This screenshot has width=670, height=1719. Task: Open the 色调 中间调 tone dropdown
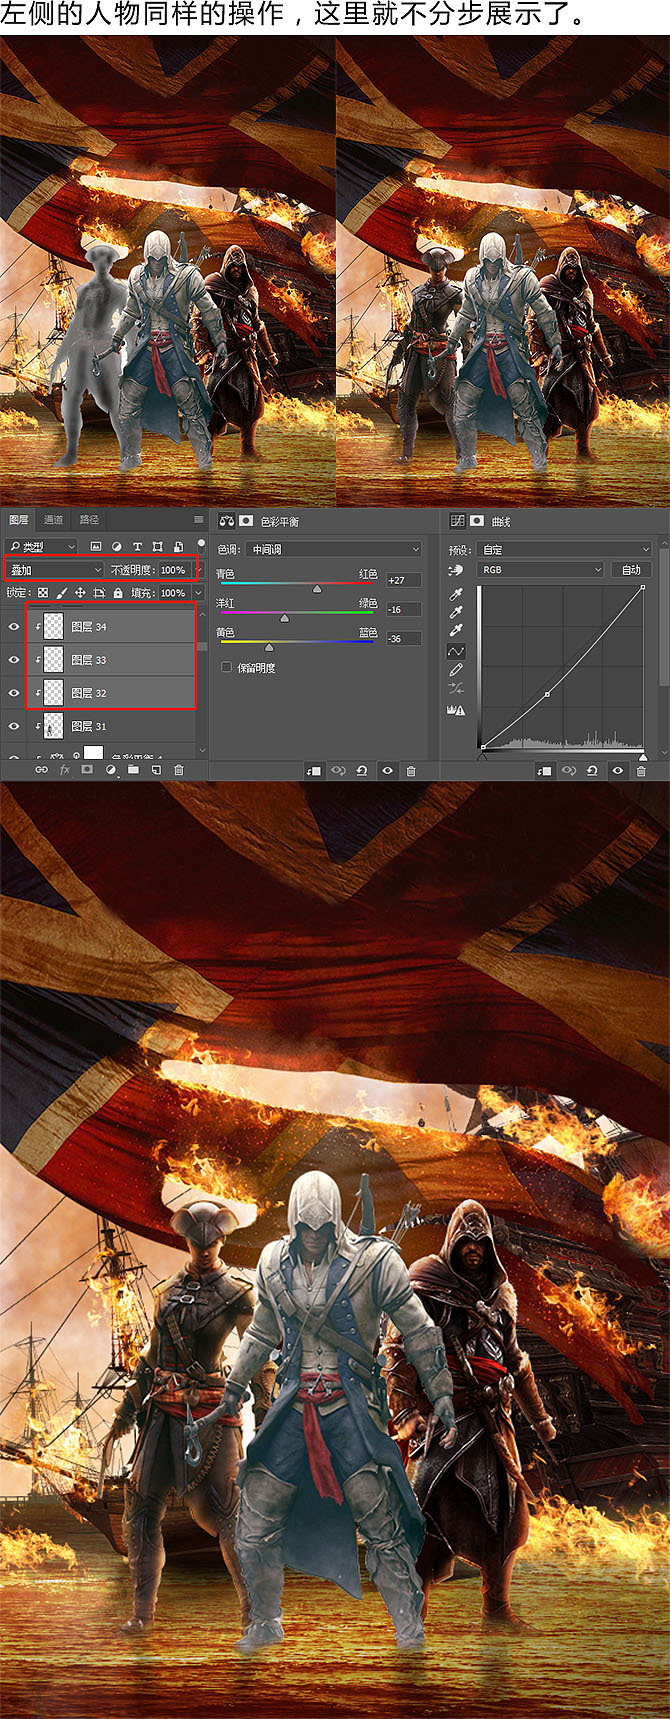[x=334, y=549]
